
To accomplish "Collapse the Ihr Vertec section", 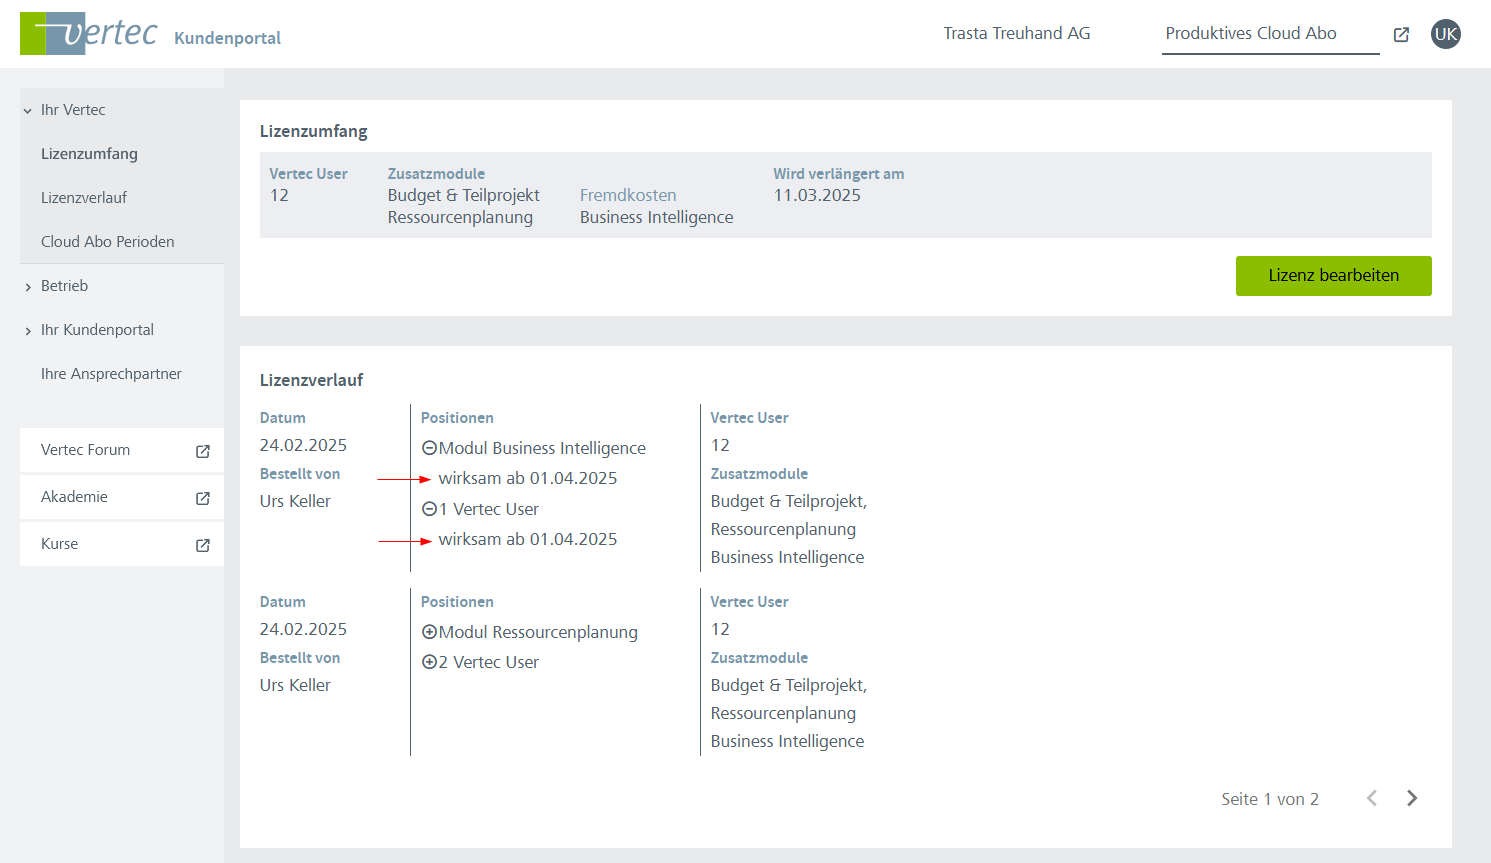I will click(x=28, y=111).
